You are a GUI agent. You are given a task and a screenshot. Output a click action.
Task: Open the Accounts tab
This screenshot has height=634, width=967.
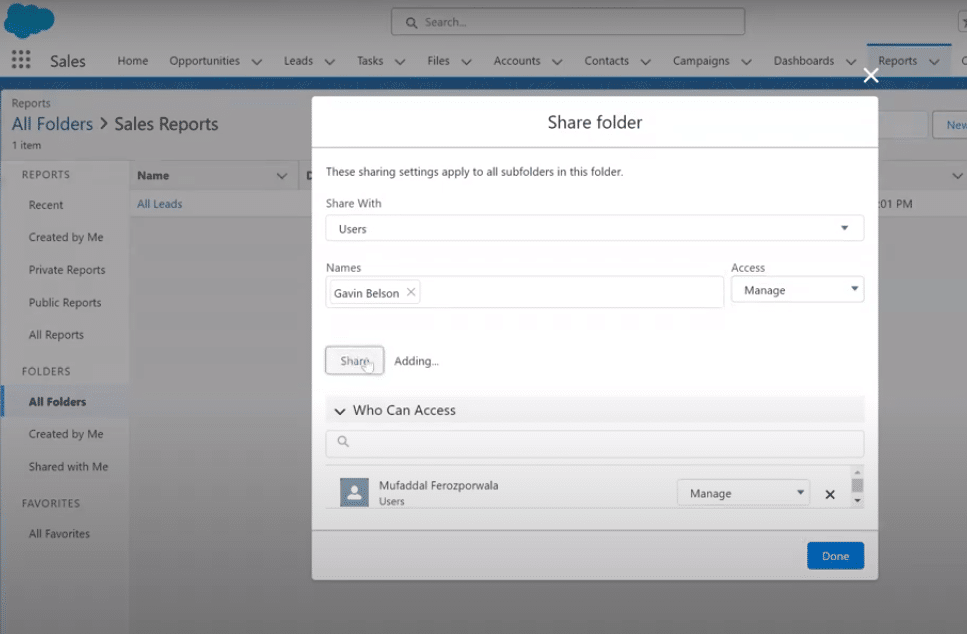pos(517,60)
